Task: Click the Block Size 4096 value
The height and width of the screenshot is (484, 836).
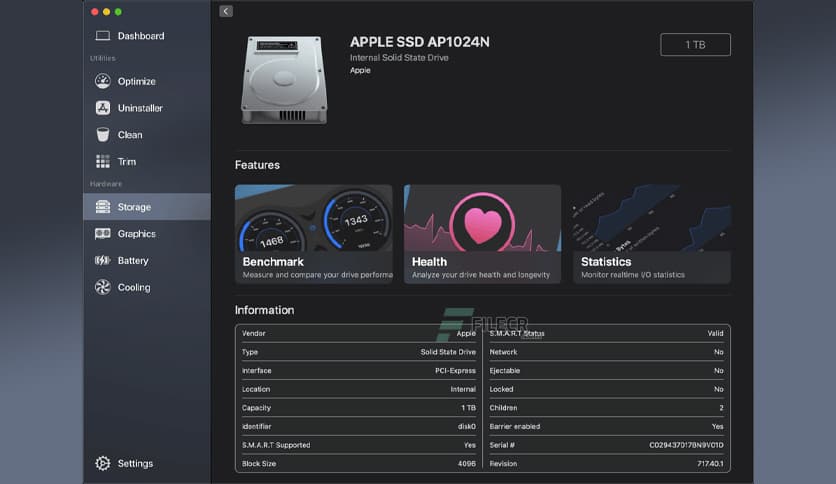Action: 467,464
